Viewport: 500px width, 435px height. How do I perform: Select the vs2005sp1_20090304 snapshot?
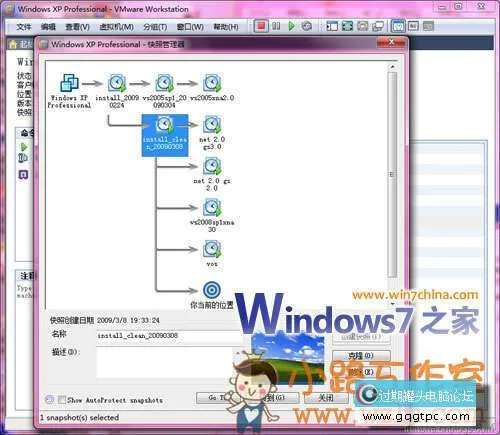coord(164,91)
